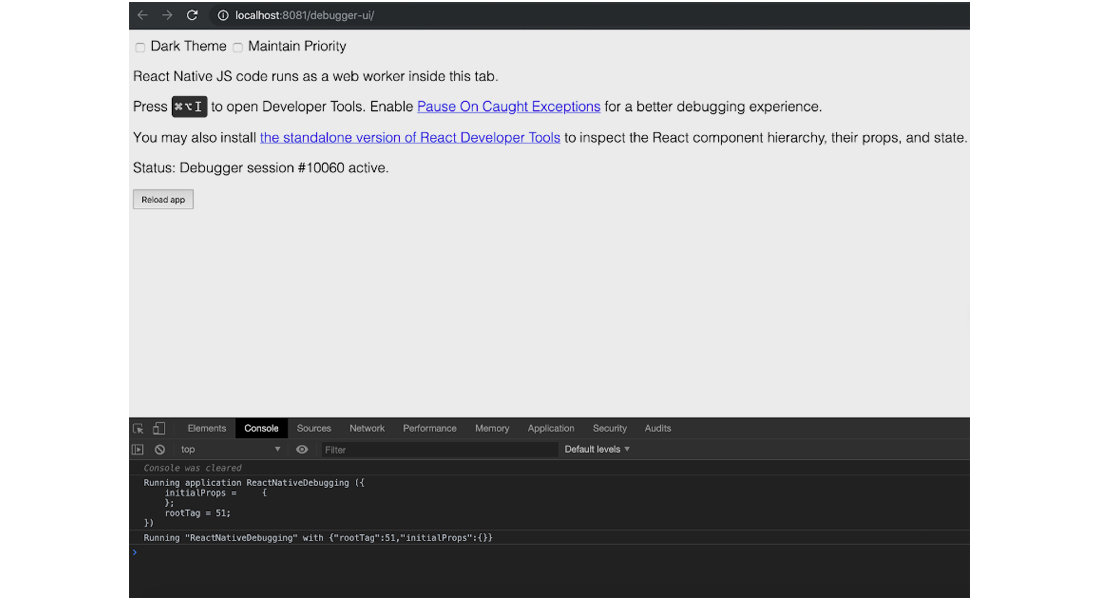Open the Pause On Caught Exceptions link

click(x=509, y=107)
